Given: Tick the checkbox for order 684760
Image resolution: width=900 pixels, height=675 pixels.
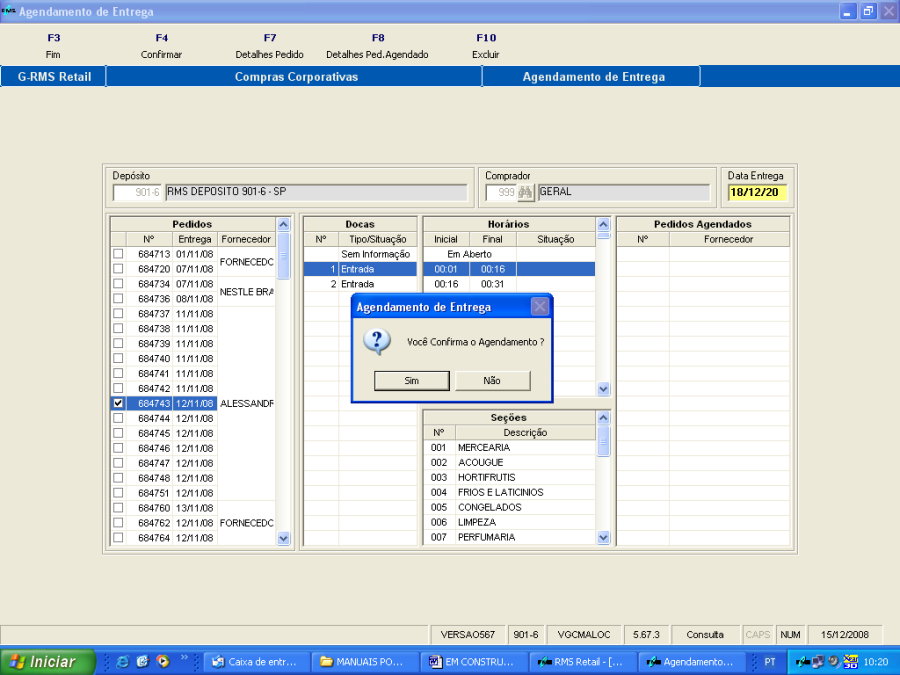Looking at the screenshot, I should click(x=118, y=508).
